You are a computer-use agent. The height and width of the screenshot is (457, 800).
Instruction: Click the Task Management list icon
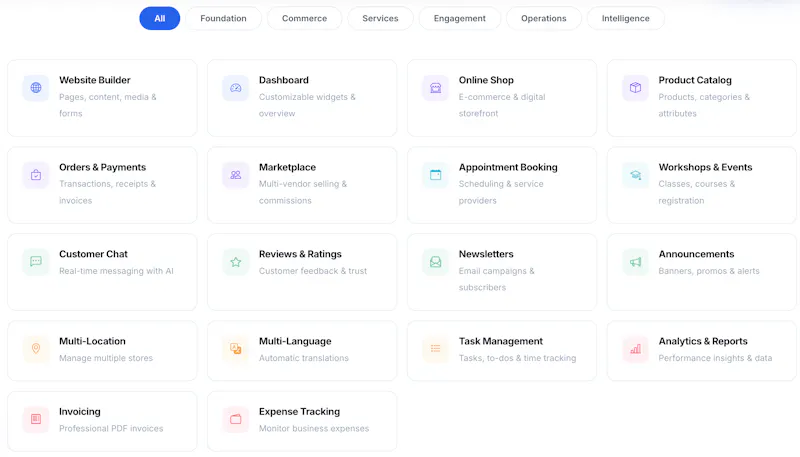pyautogui.click(x=435, y=348)
